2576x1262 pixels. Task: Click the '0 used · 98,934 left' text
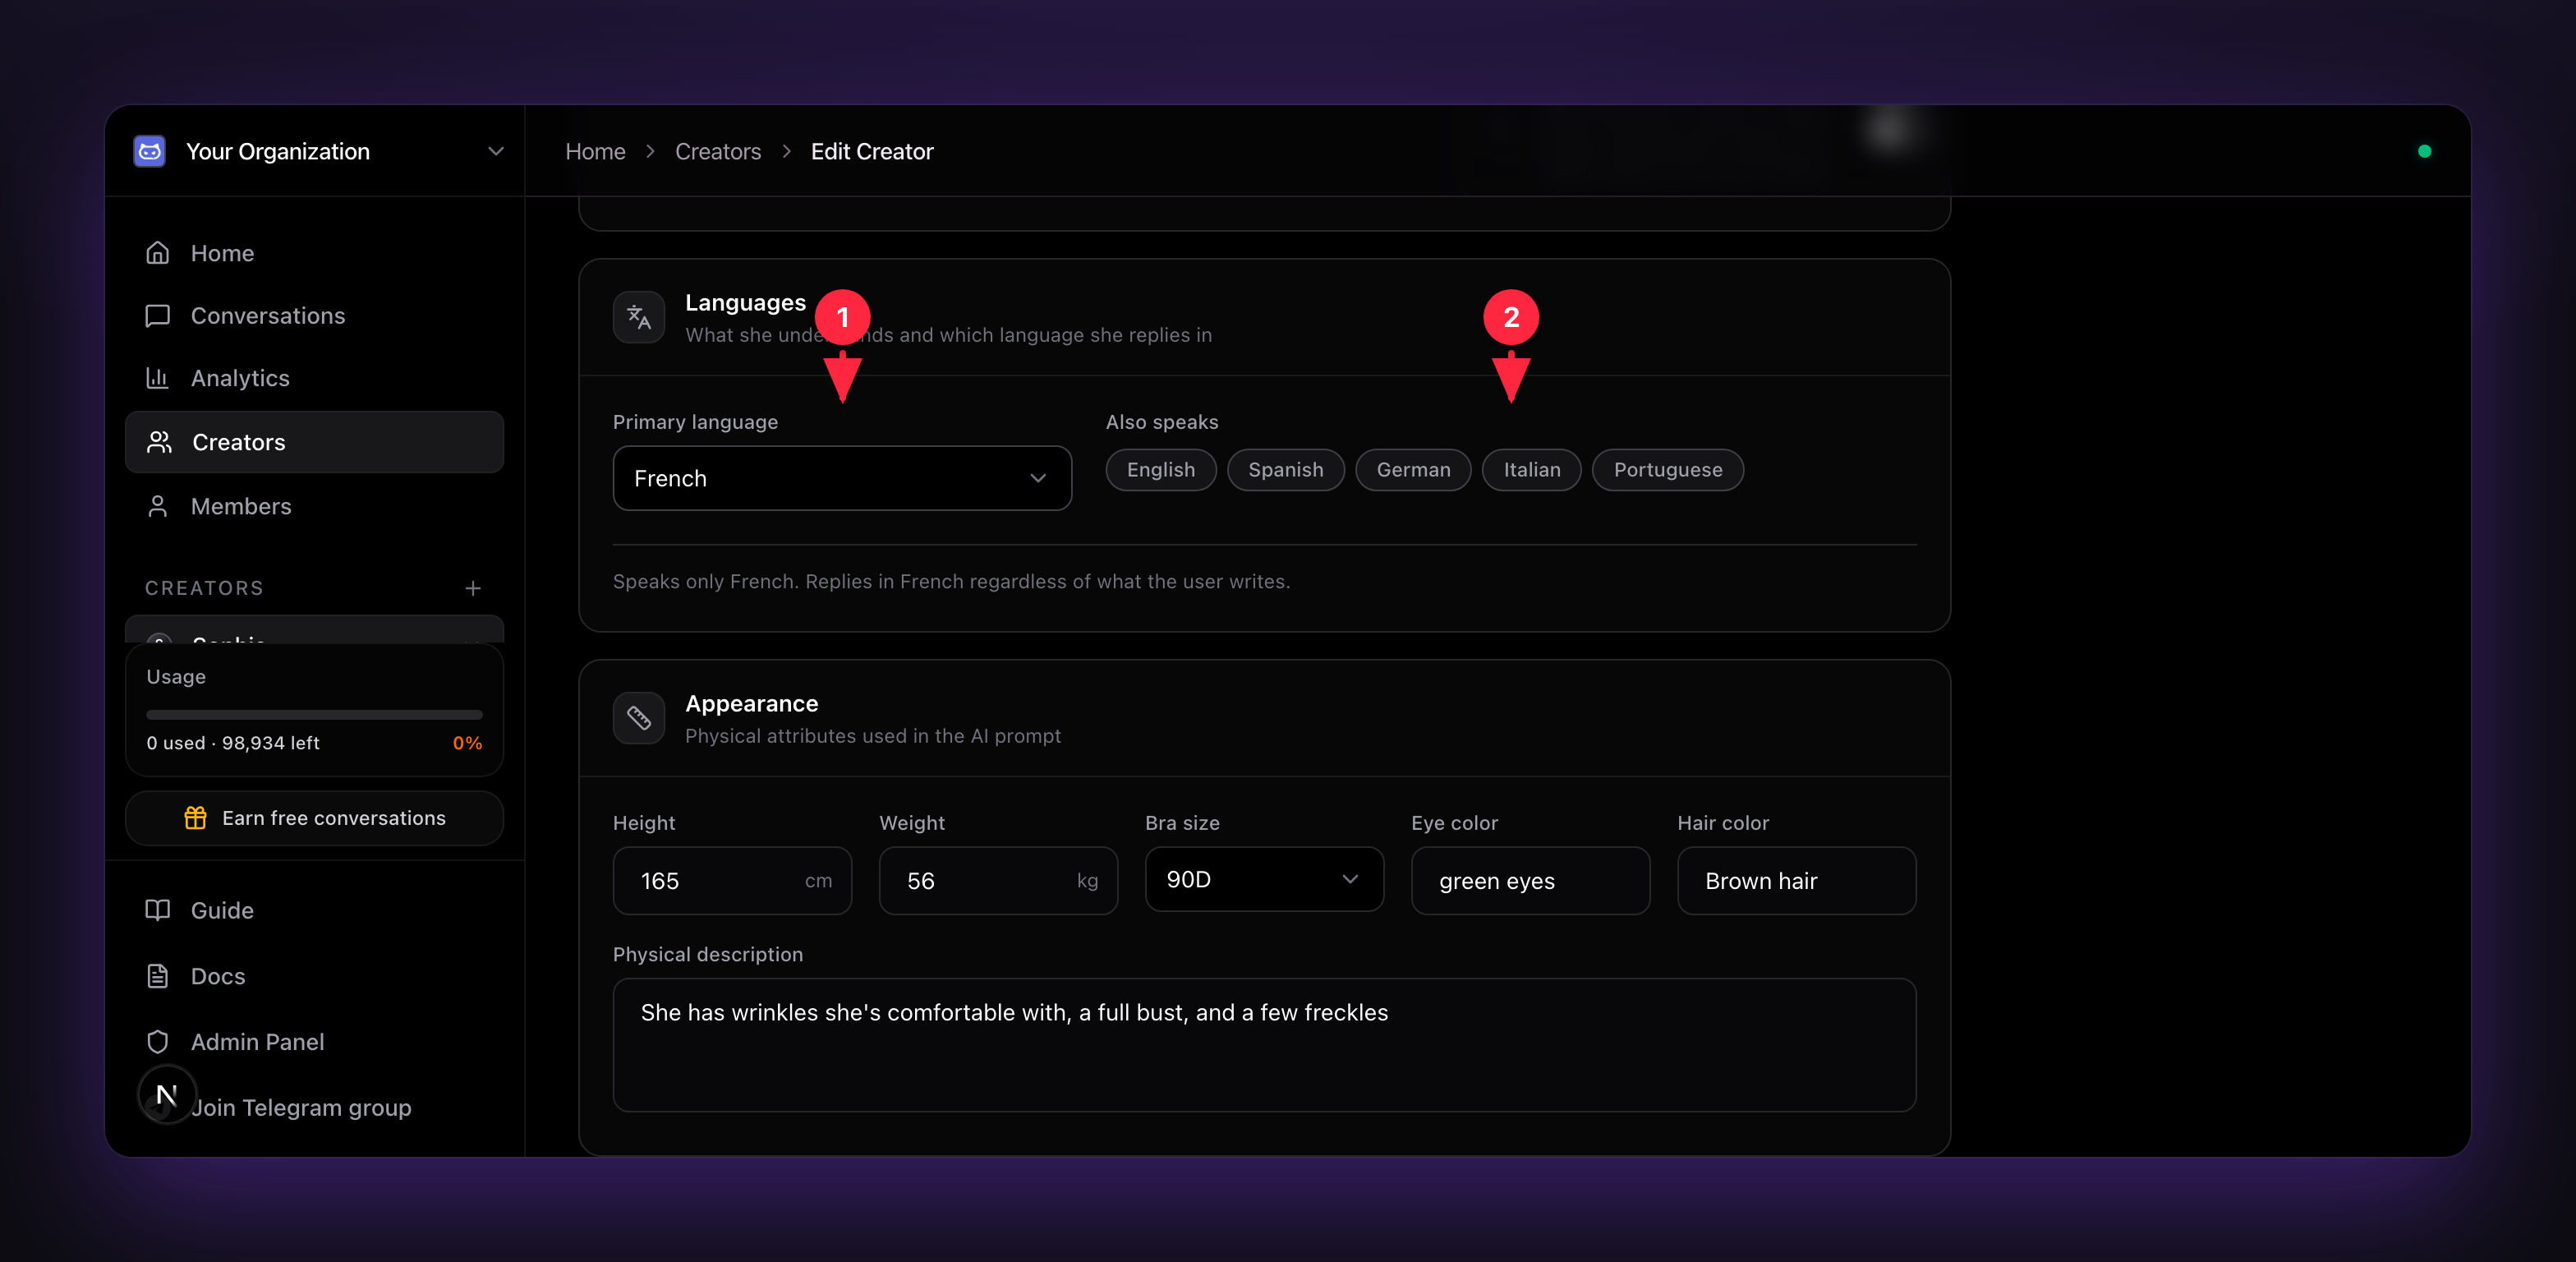(233, 743)
